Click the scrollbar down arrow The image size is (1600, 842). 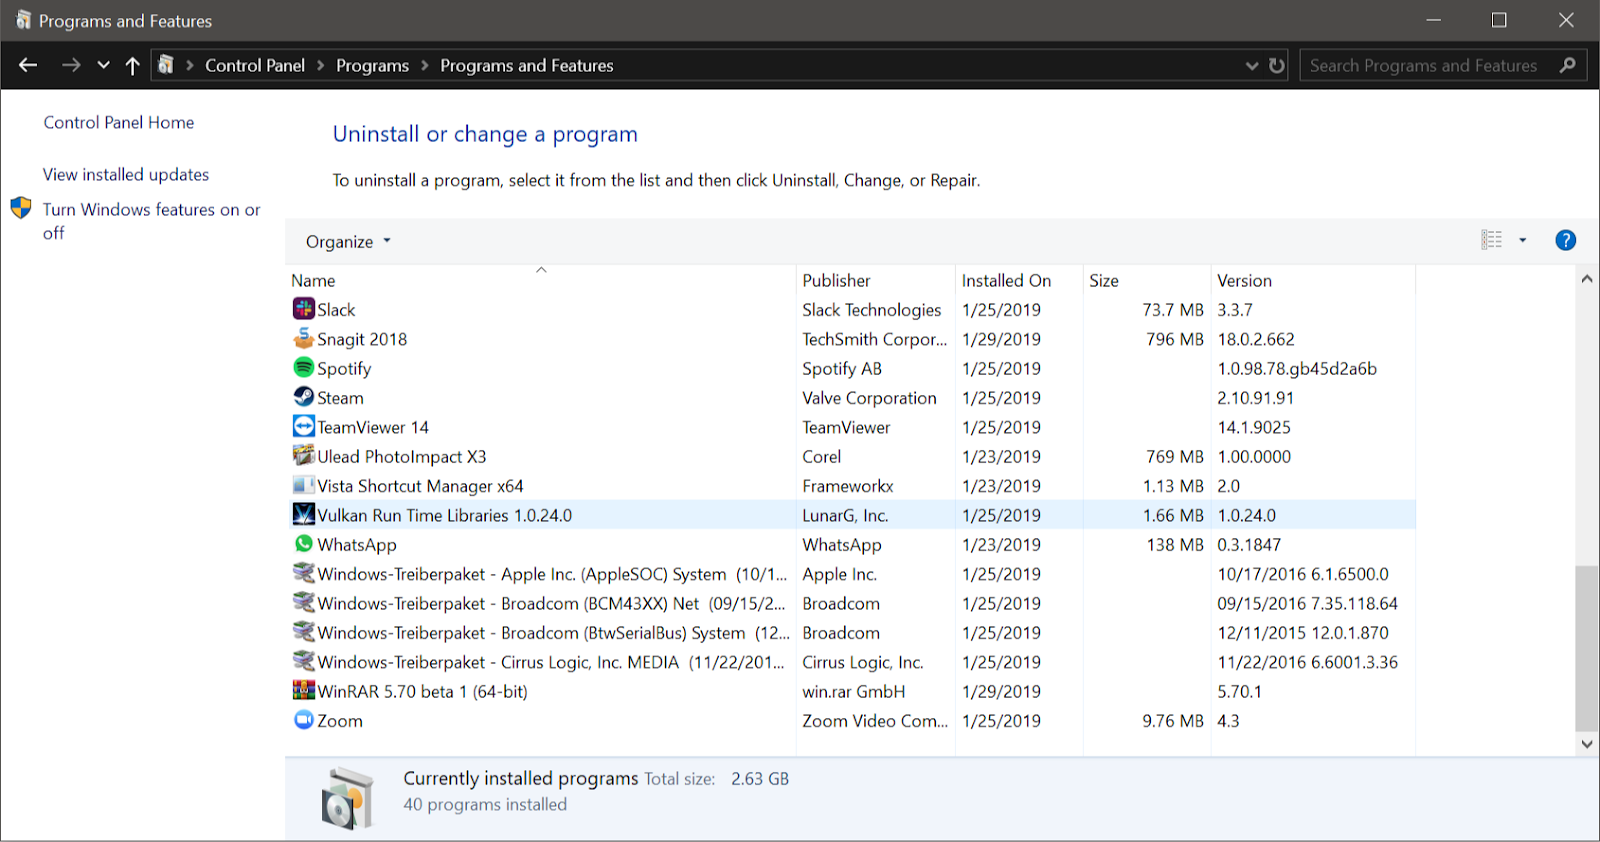coord(1586,743)
